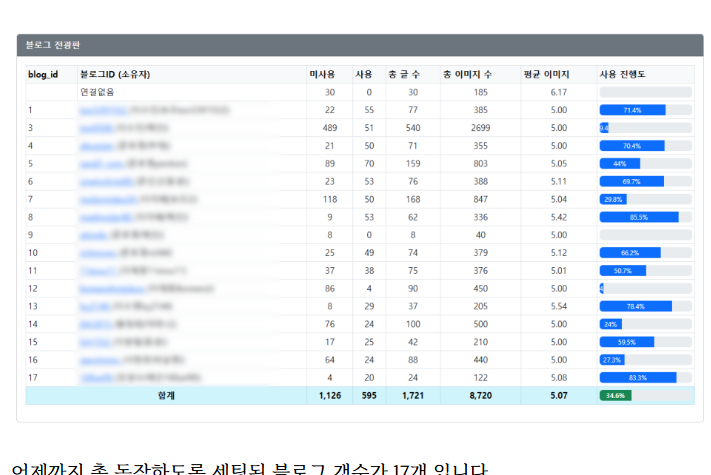711x475 pixels.
Task: Open the blog link for blog_id 7
Action: tap(108, 199)
